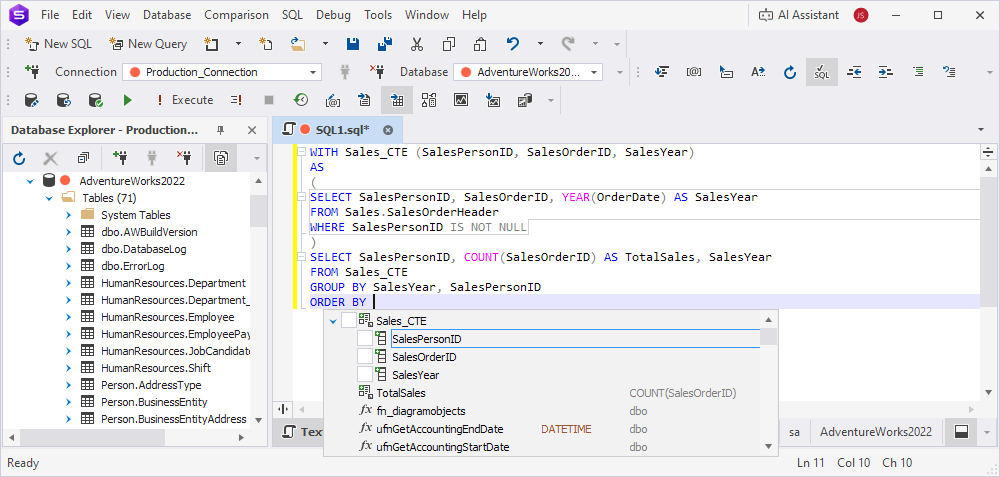This screenshot has height=477, width=1000.
Task: Click the AI Assistant button
Action: (x=798, y=15)
